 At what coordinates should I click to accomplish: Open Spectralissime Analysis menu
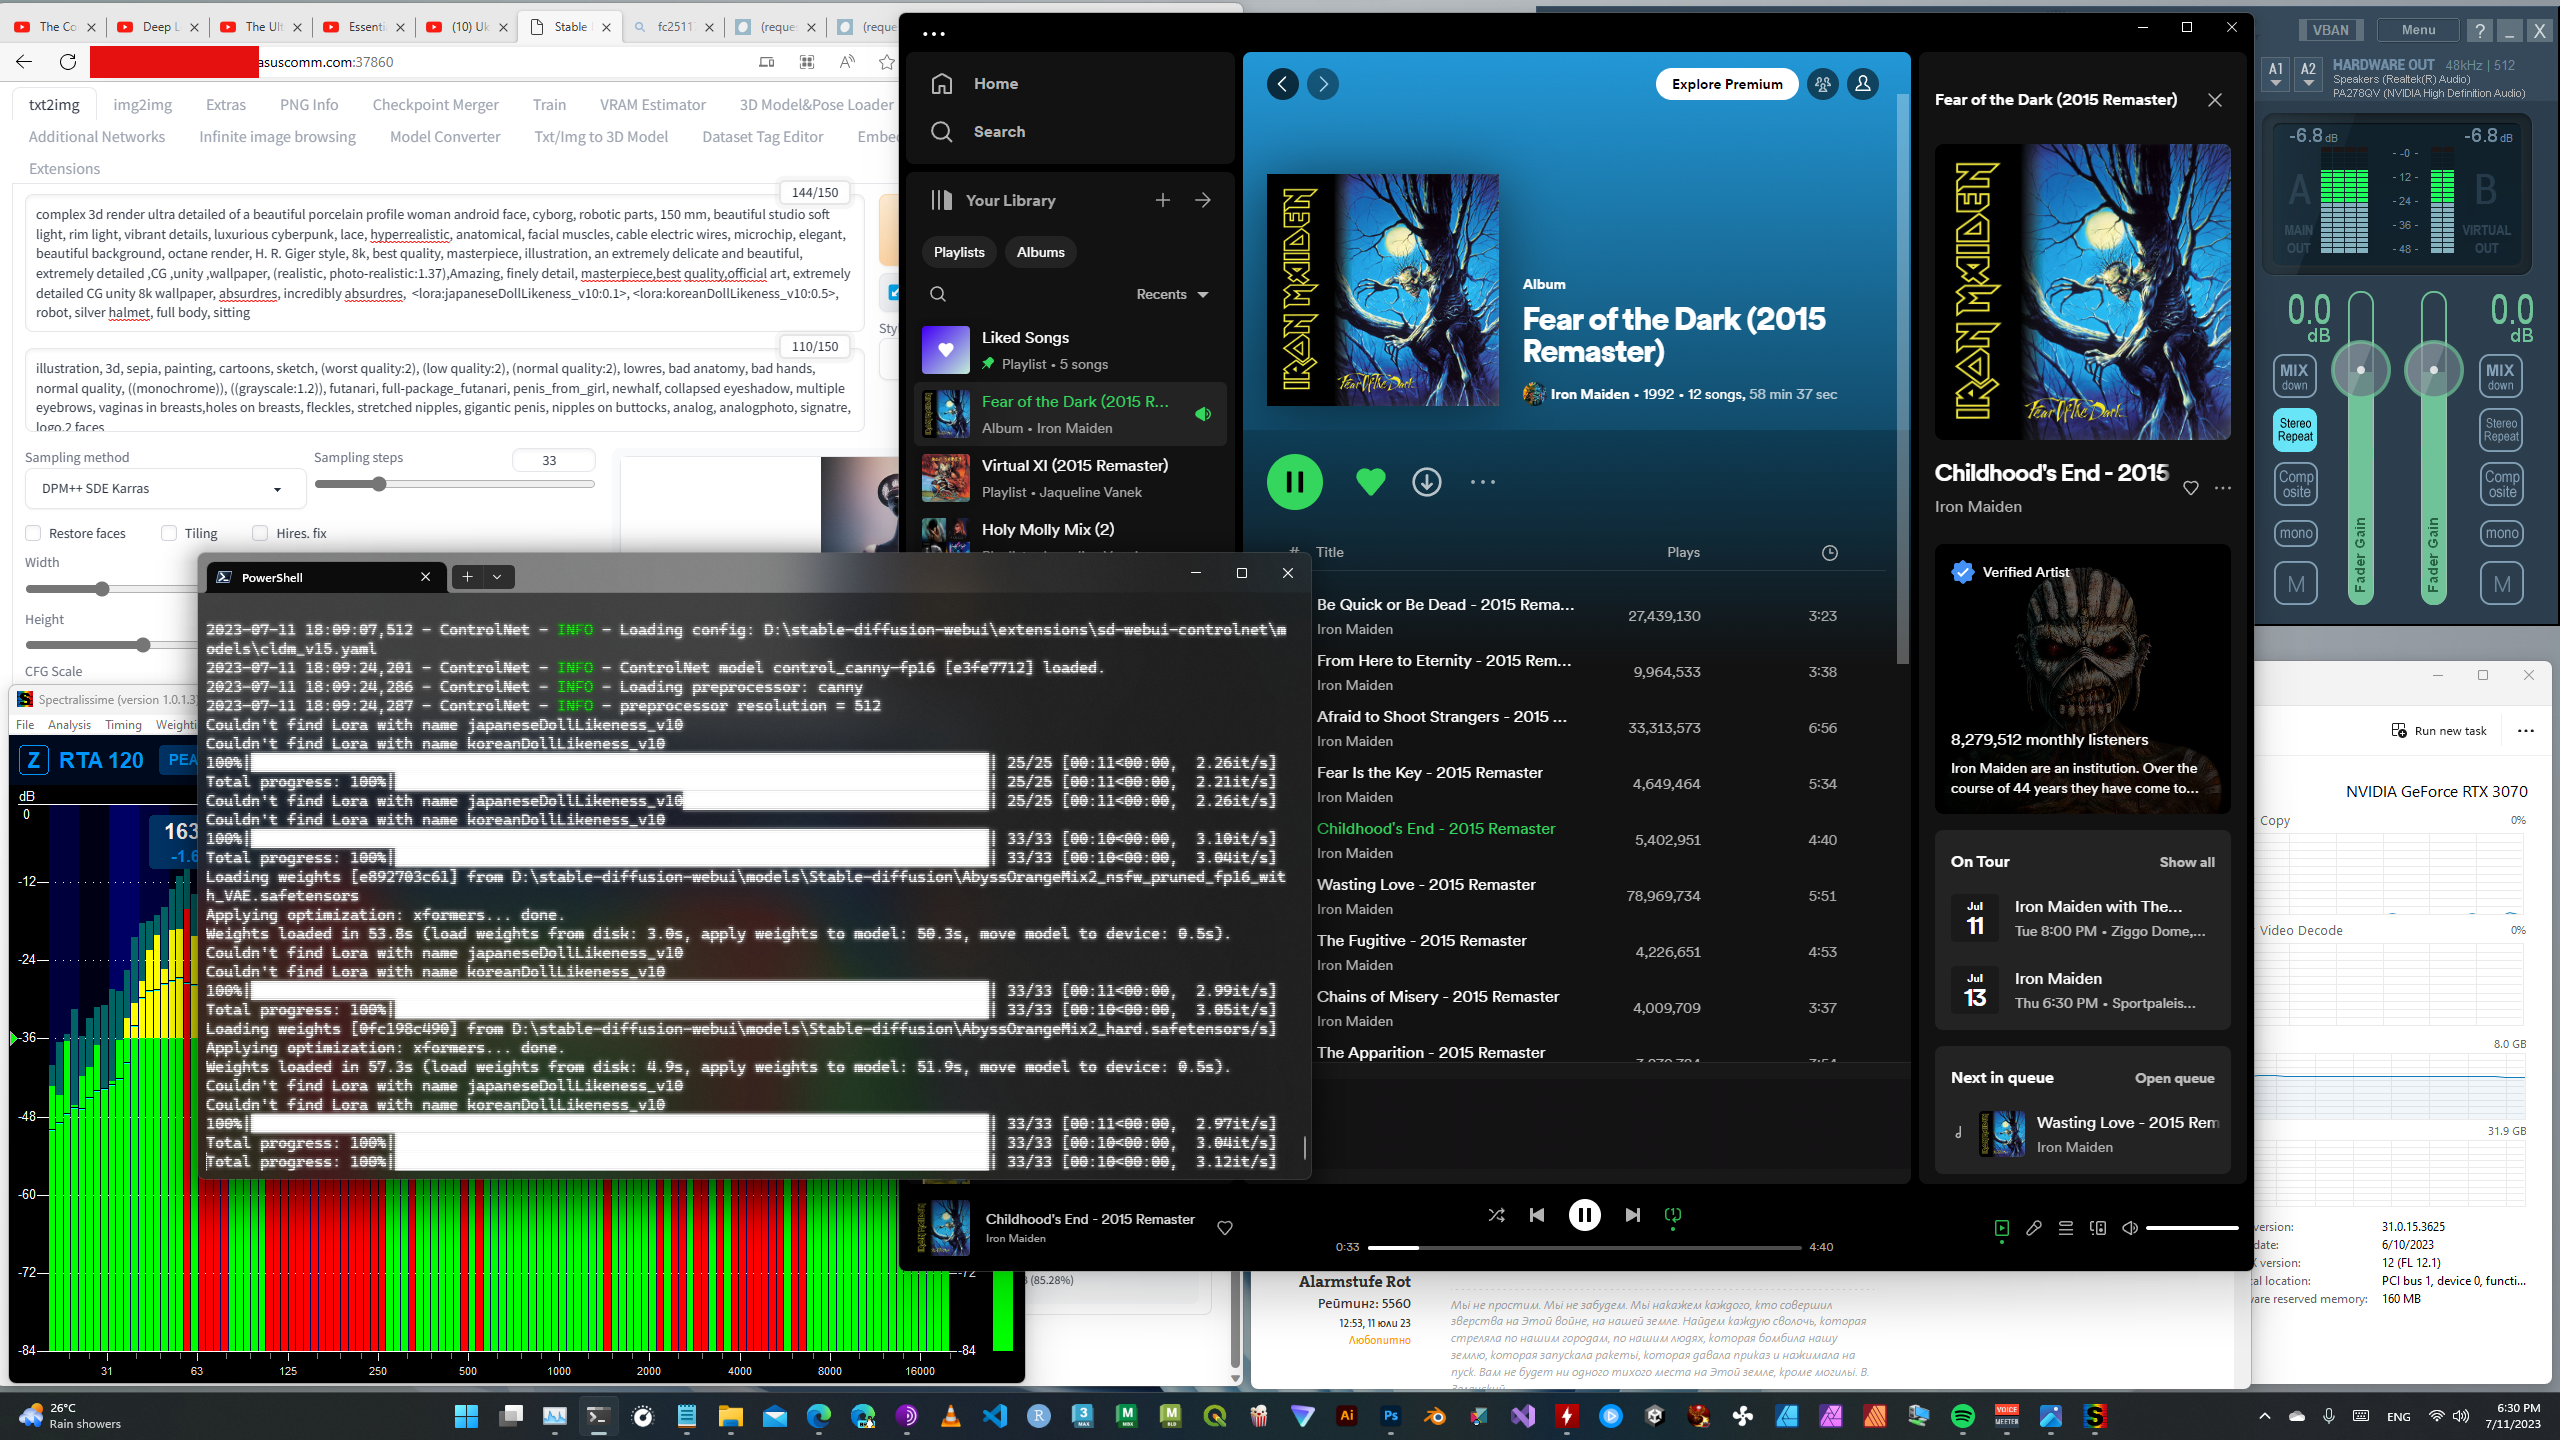(69, 725)
